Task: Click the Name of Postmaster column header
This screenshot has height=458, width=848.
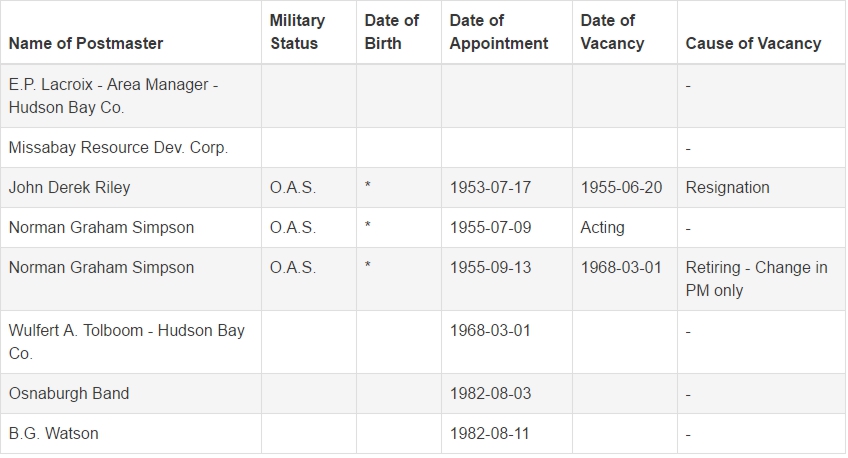Action: tap(85, 43)
